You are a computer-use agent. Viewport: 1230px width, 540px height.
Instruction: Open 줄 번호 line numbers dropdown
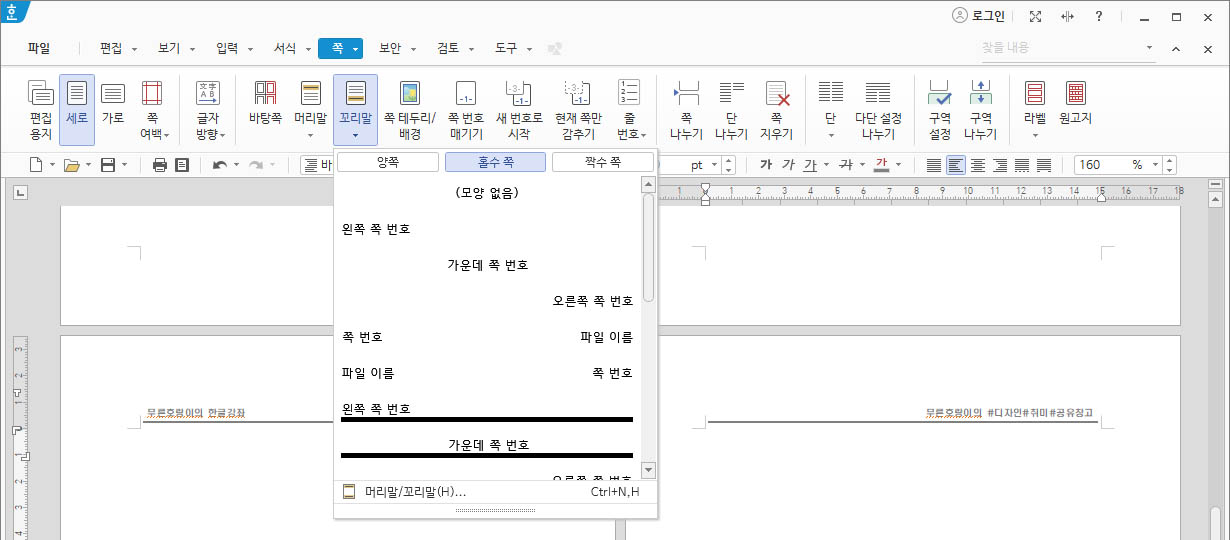[629, 110]
